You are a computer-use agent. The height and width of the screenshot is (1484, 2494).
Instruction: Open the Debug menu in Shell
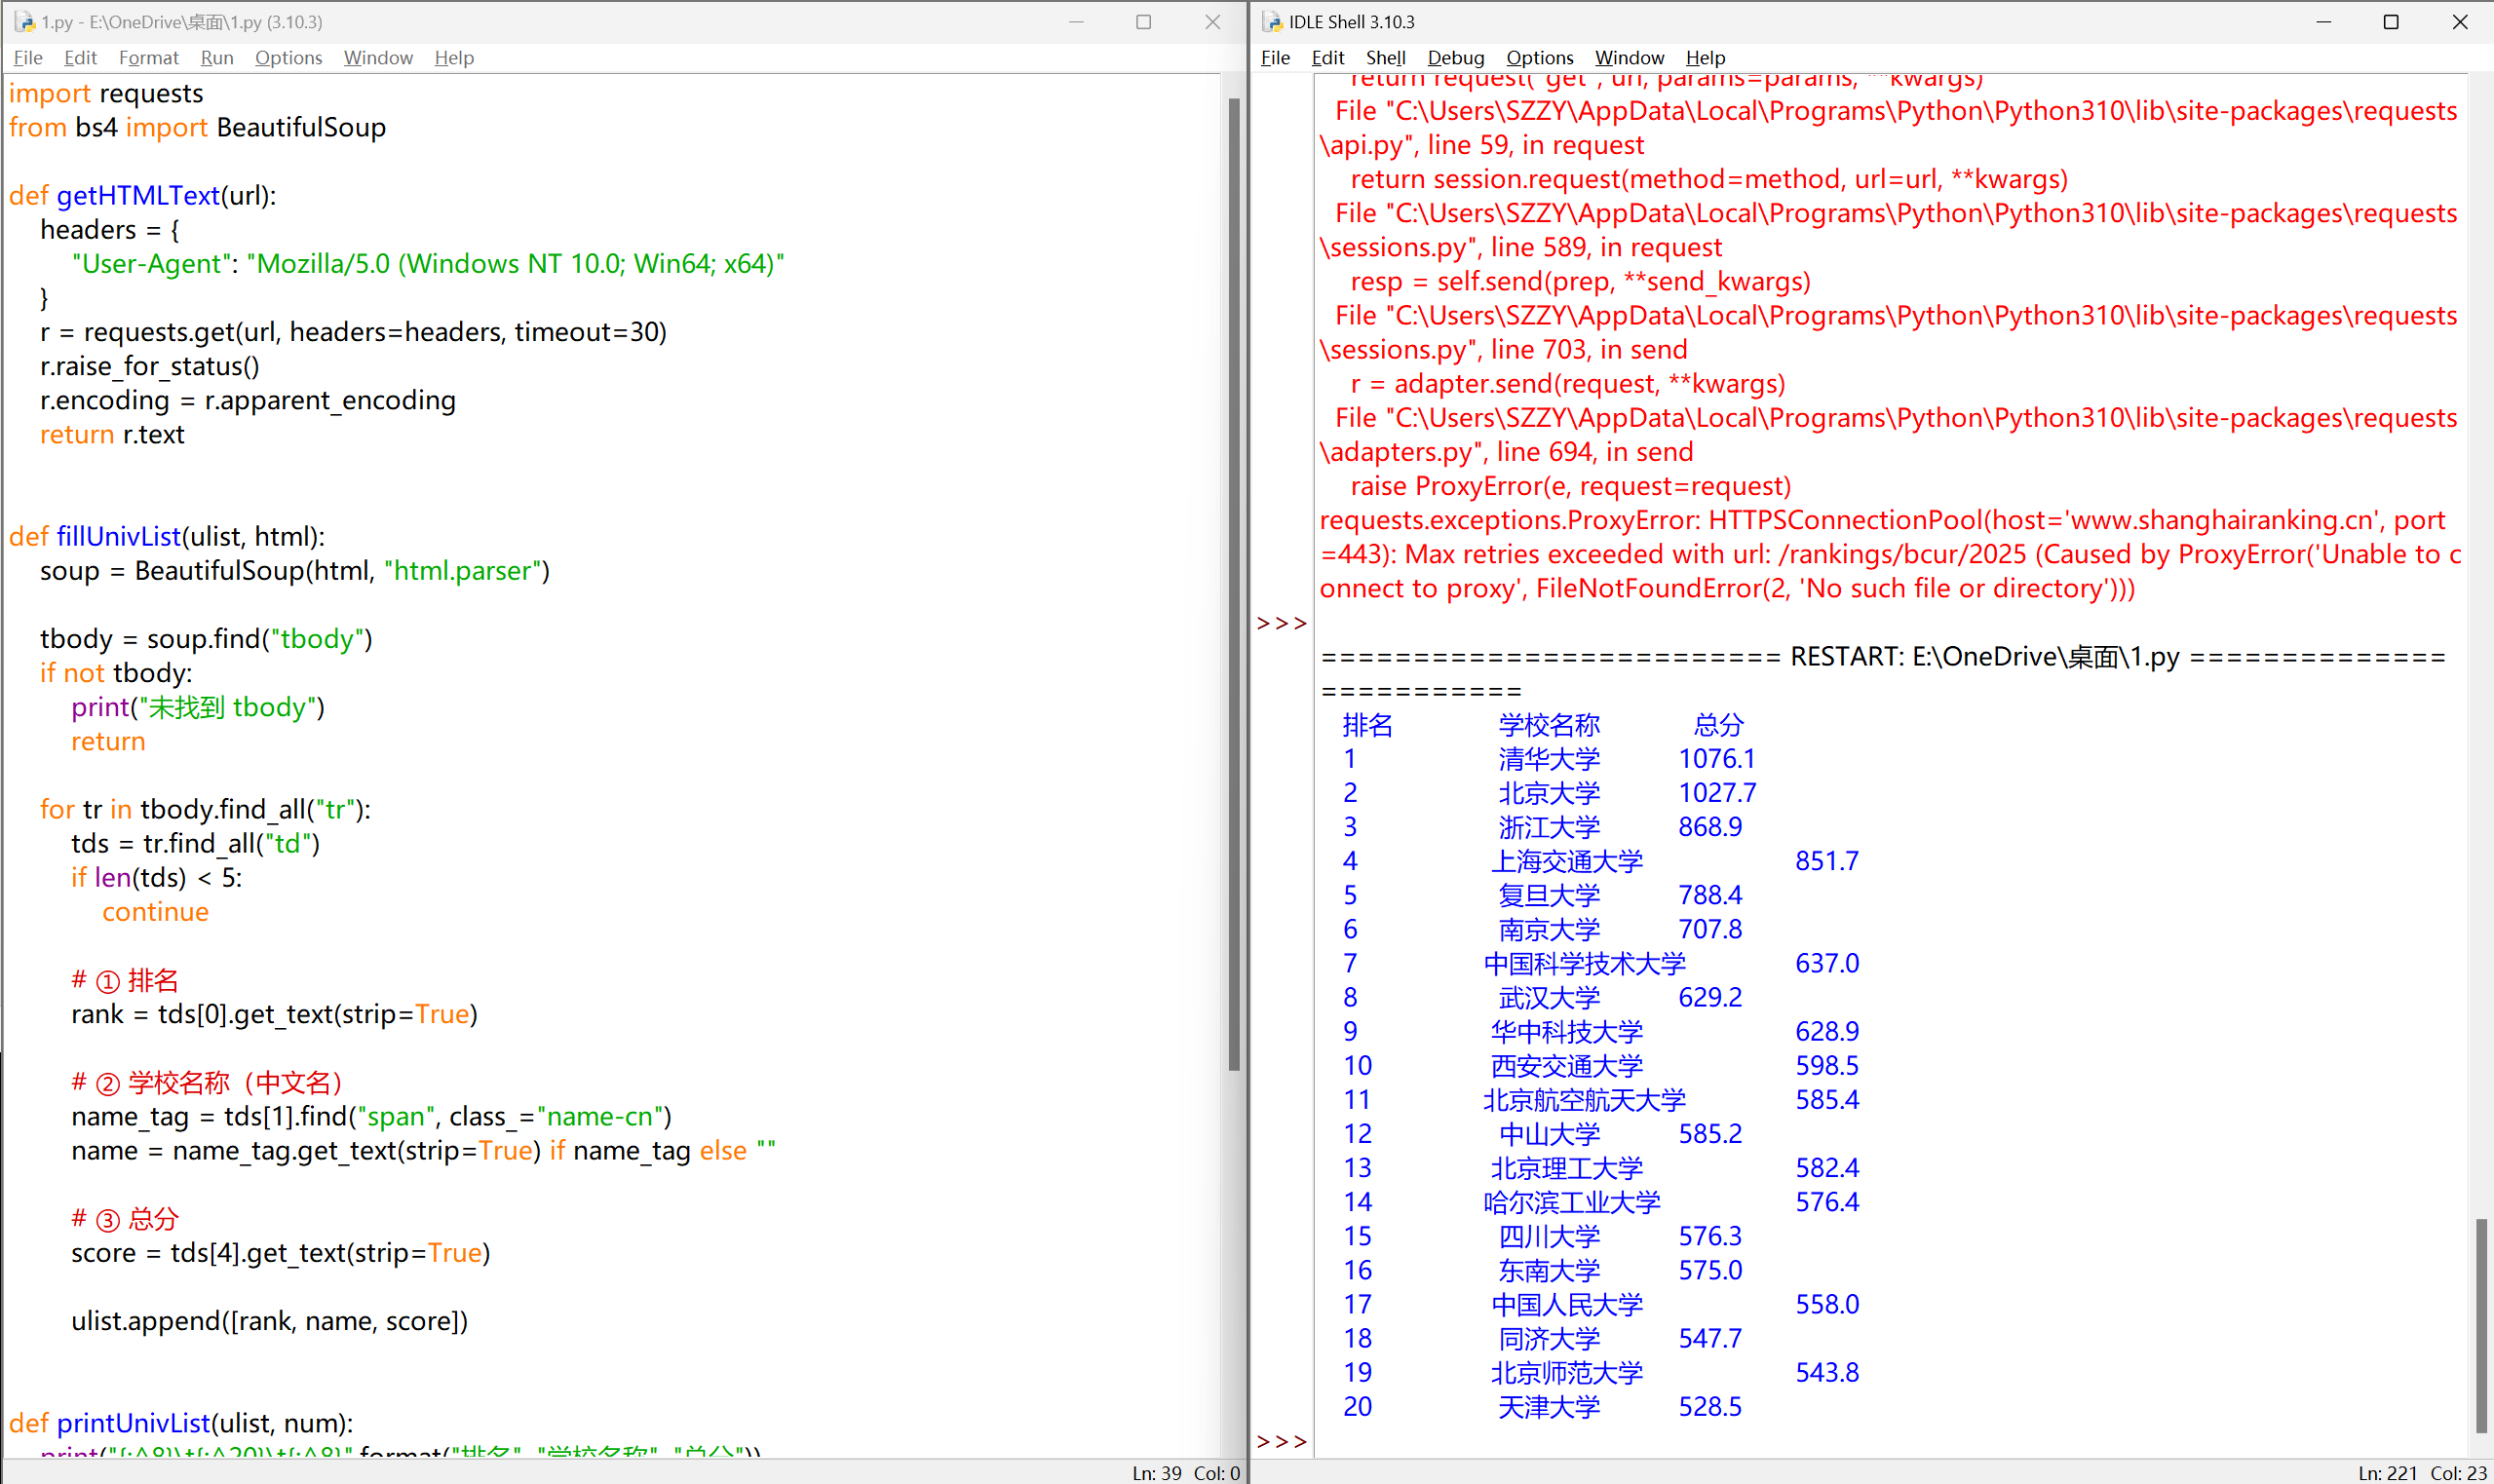click(x=1455, y=57)
